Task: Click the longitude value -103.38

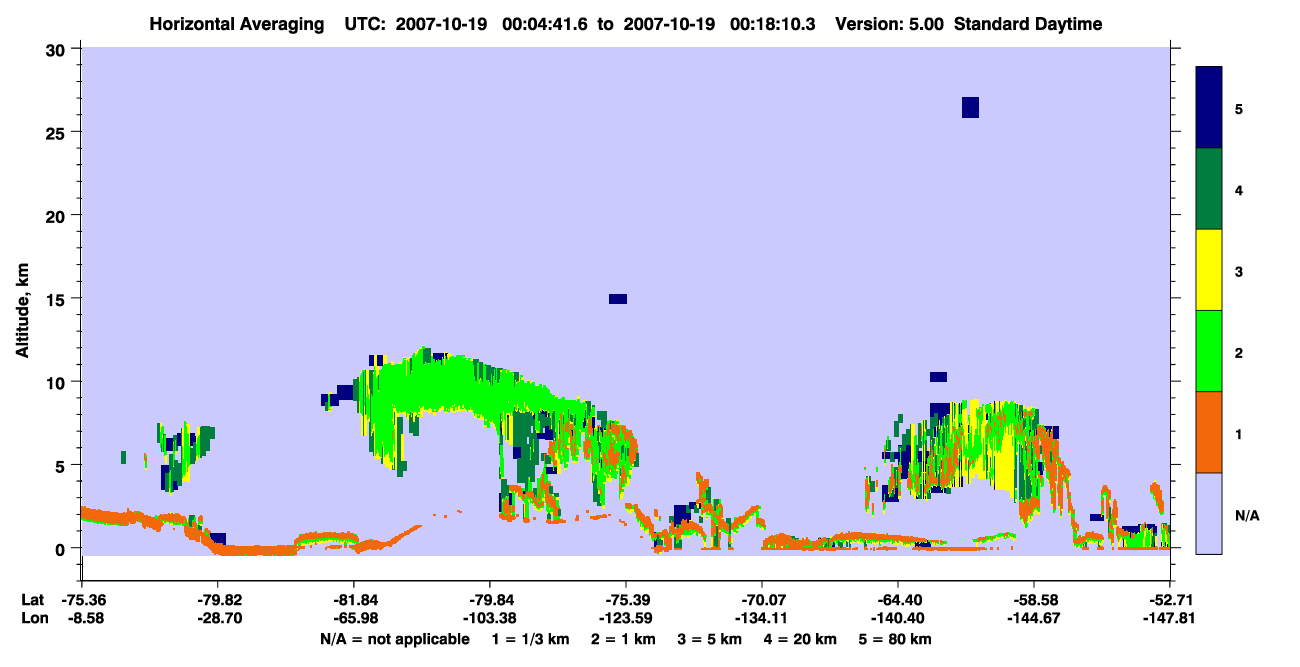Action: tap(489, 618)
